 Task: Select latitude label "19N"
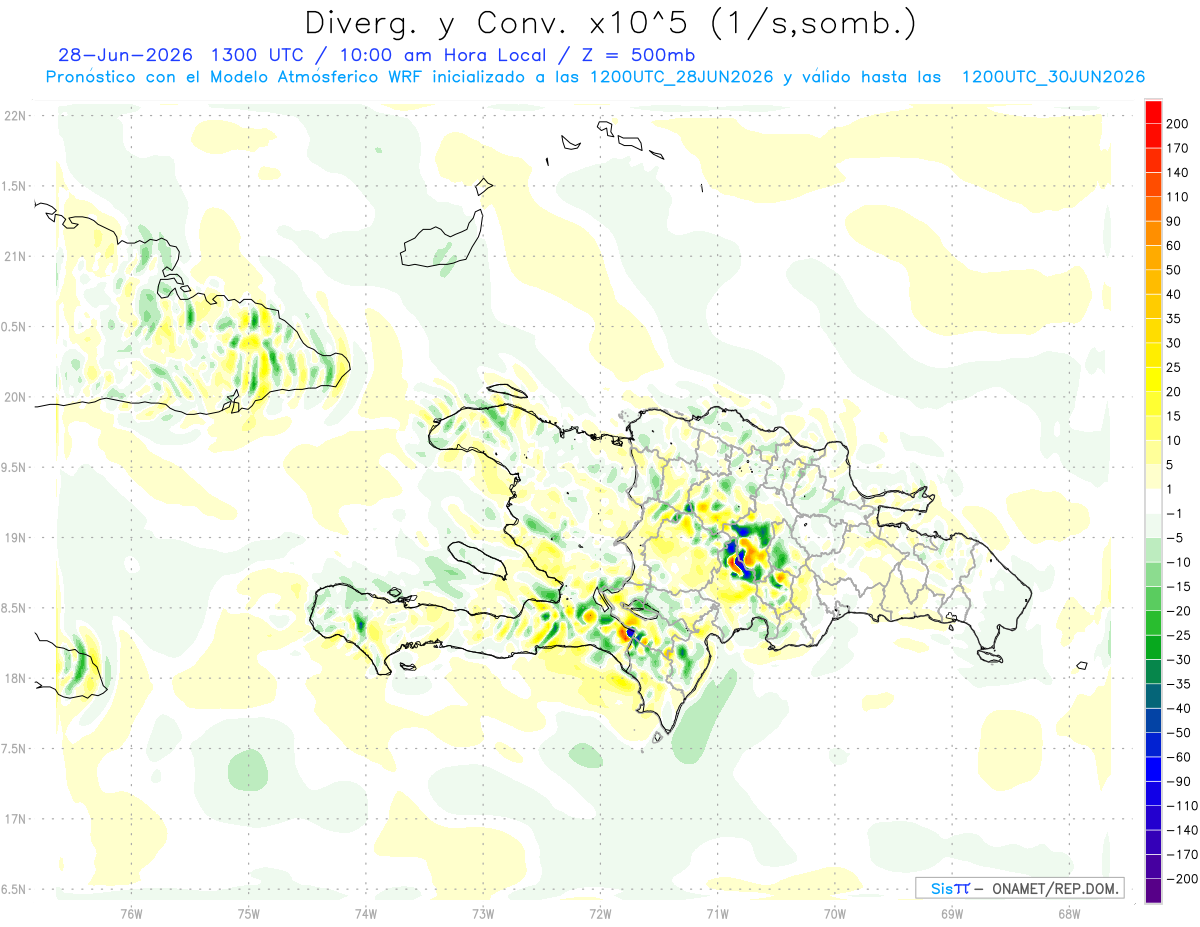tap(14, 537)
